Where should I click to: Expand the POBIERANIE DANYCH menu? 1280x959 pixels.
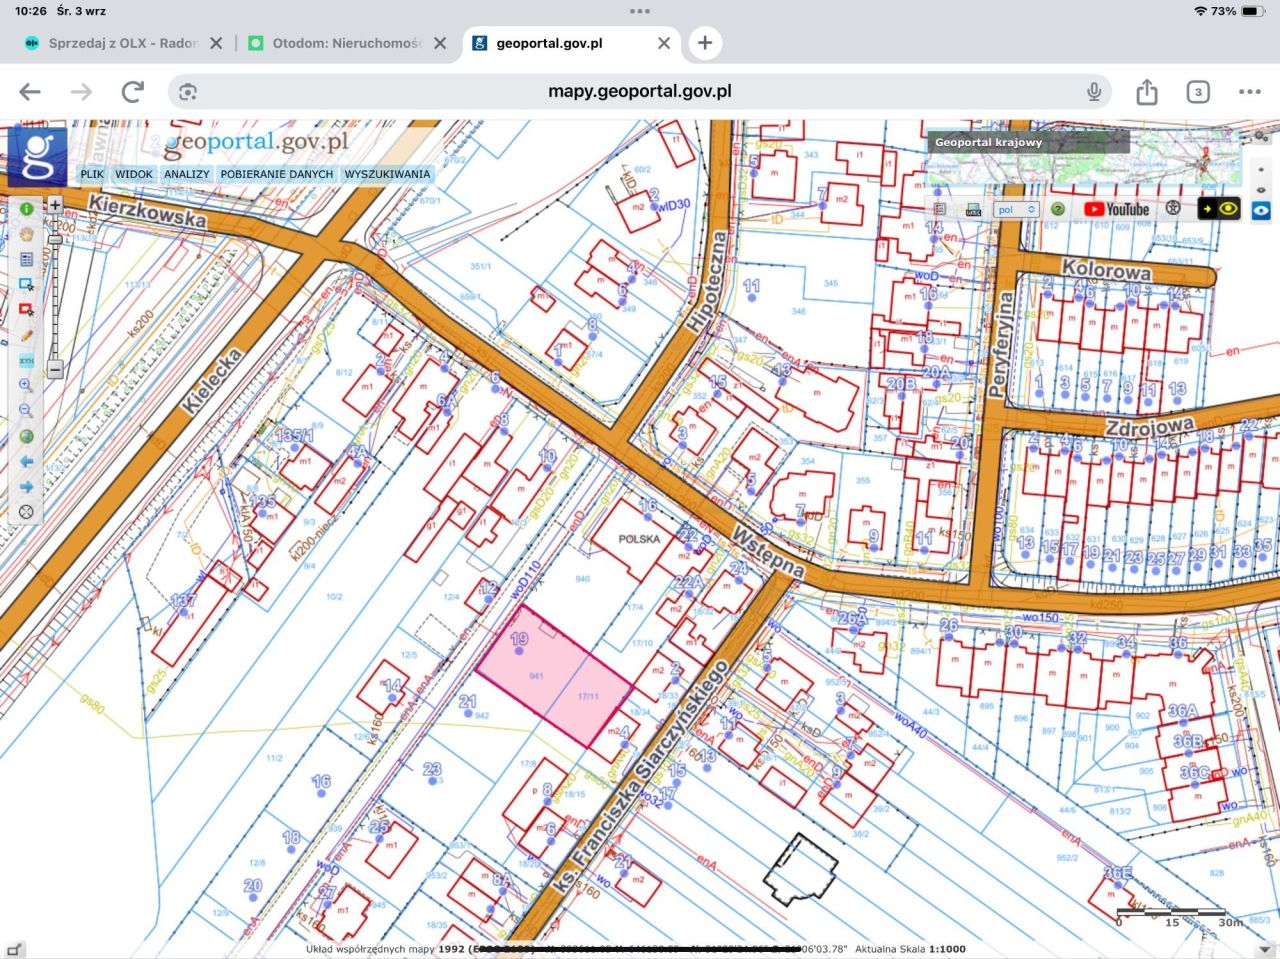pos(277,174)
